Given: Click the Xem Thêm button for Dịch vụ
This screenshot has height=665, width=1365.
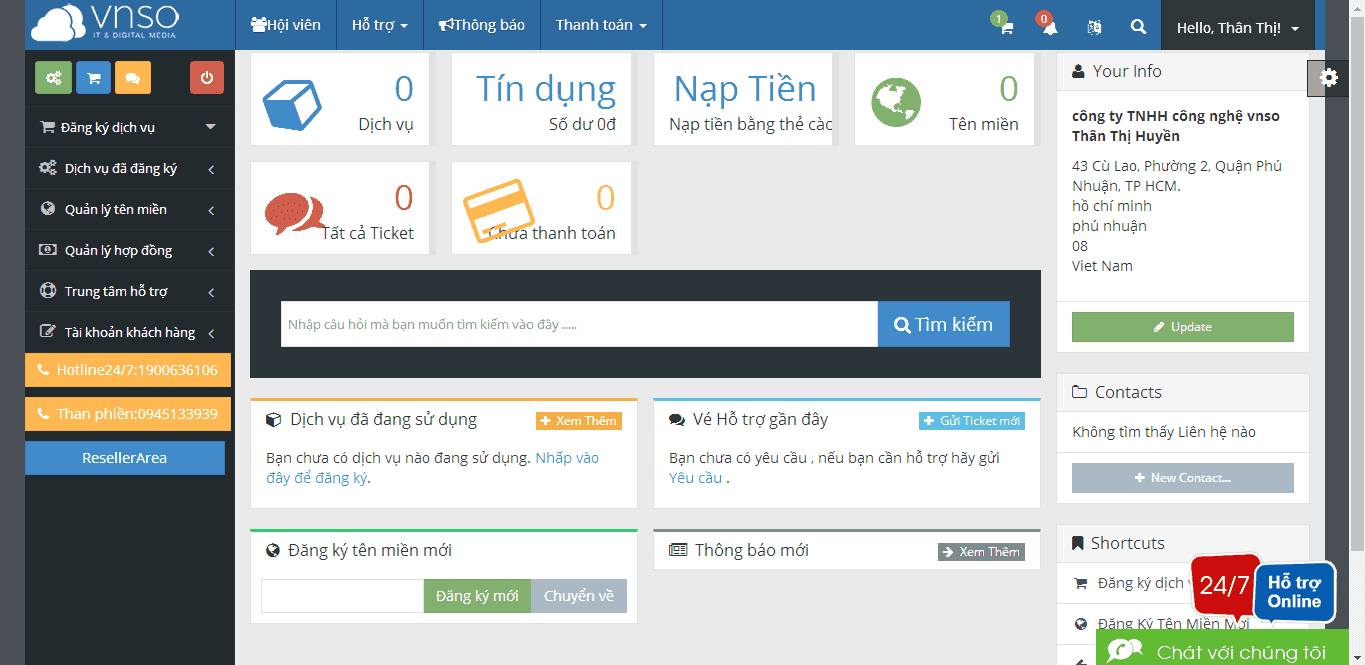Looking at the screenshot, I should [579, 421].
